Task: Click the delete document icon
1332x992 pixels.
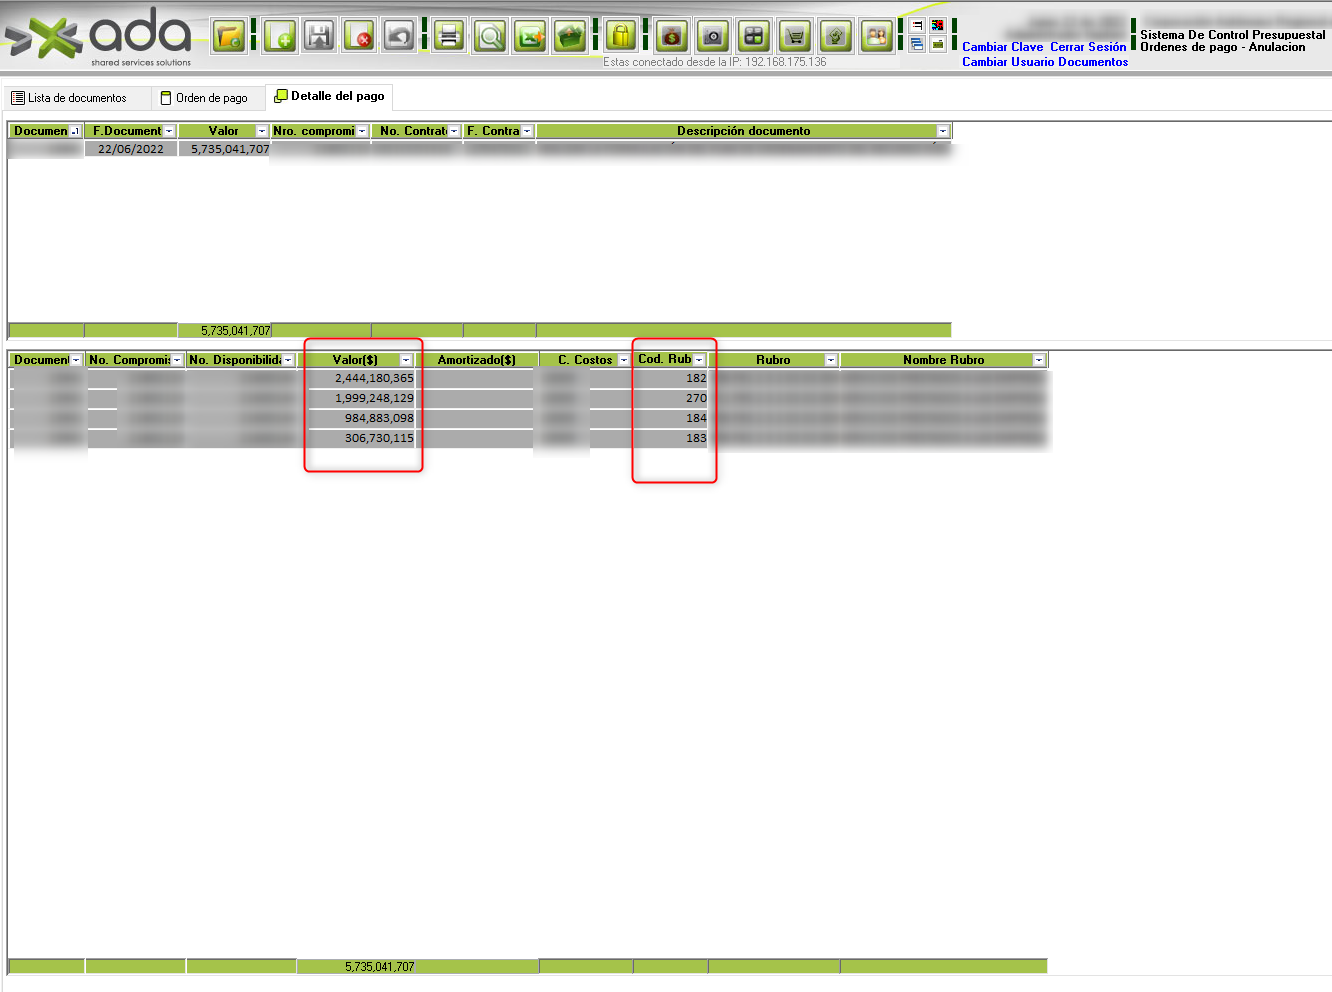Action: click(359, 37)
